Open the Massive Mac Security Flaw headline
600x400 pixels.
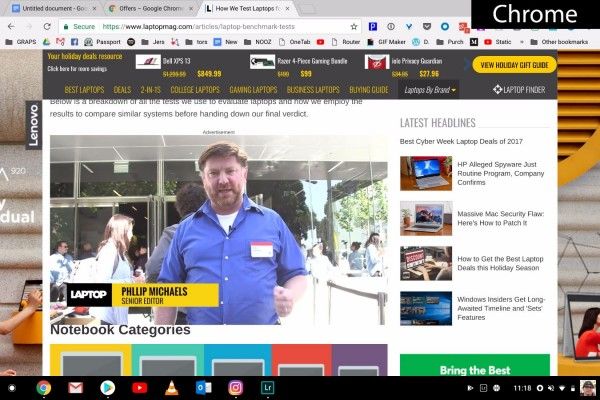(x=501, y=218)
